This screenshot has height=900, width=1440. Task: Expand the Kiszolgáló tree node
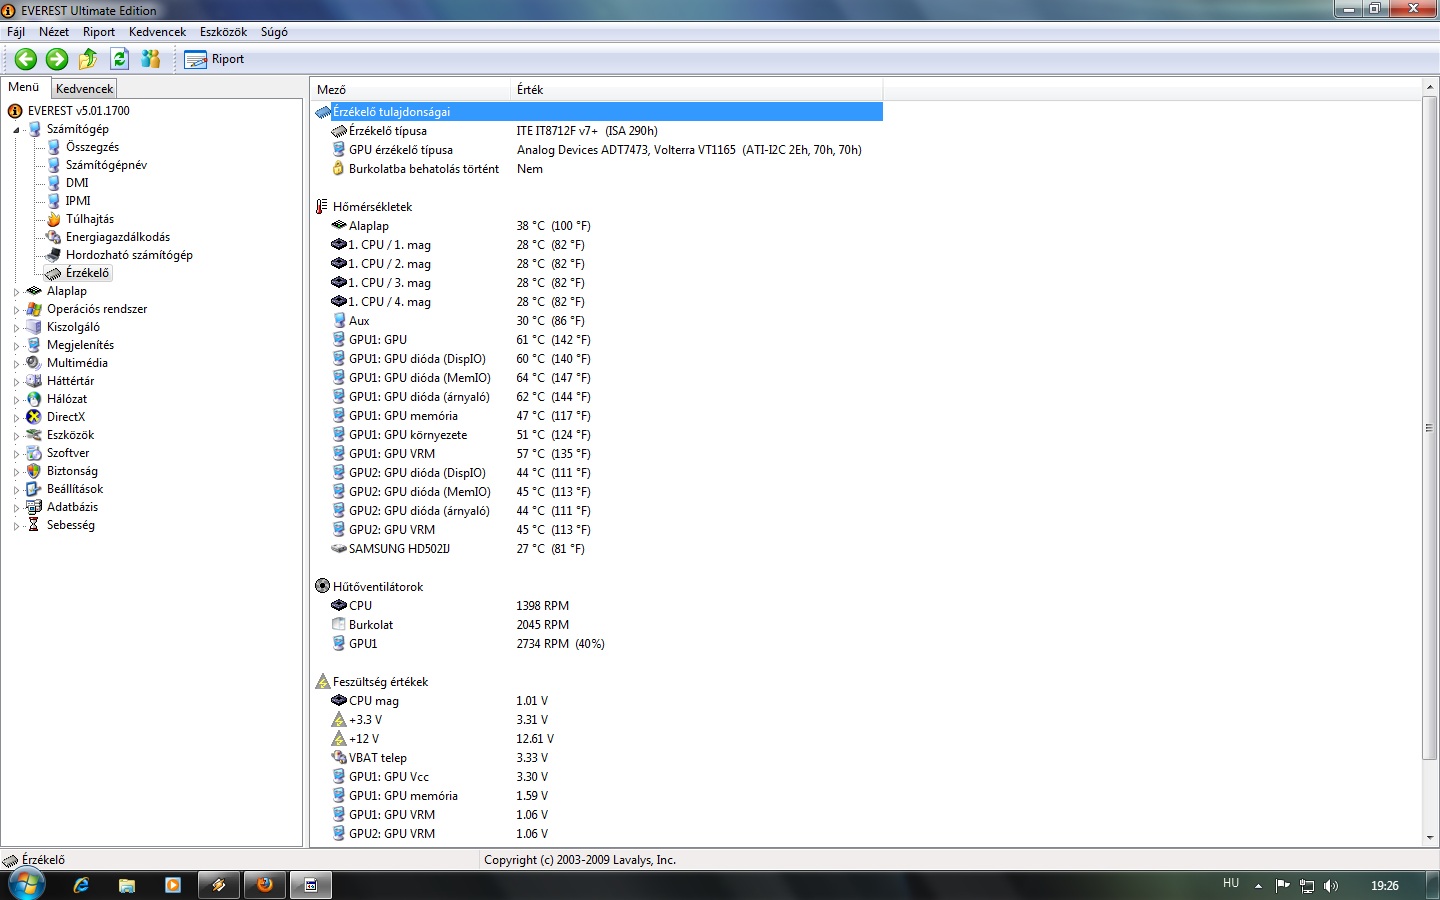(16, 328)
